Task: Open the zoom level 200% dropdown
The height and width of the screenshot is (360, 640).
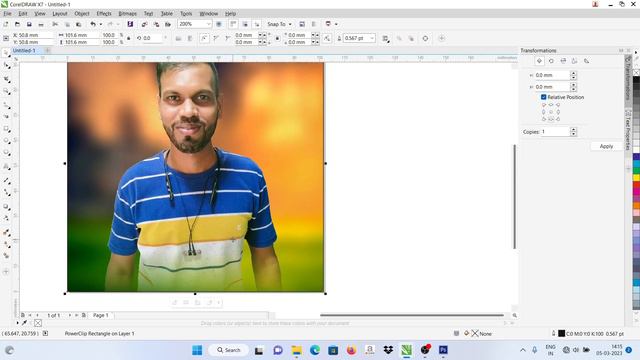Action: tap(209, 24)
